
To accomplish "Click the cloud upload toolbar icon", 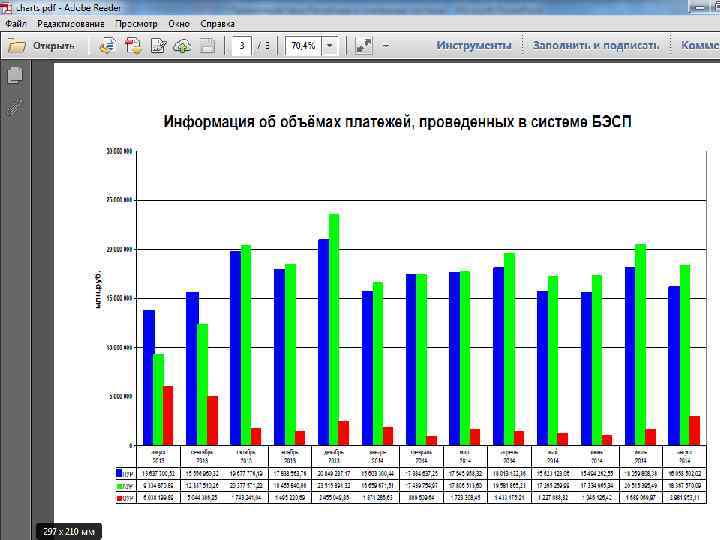I will coord(182,45).
